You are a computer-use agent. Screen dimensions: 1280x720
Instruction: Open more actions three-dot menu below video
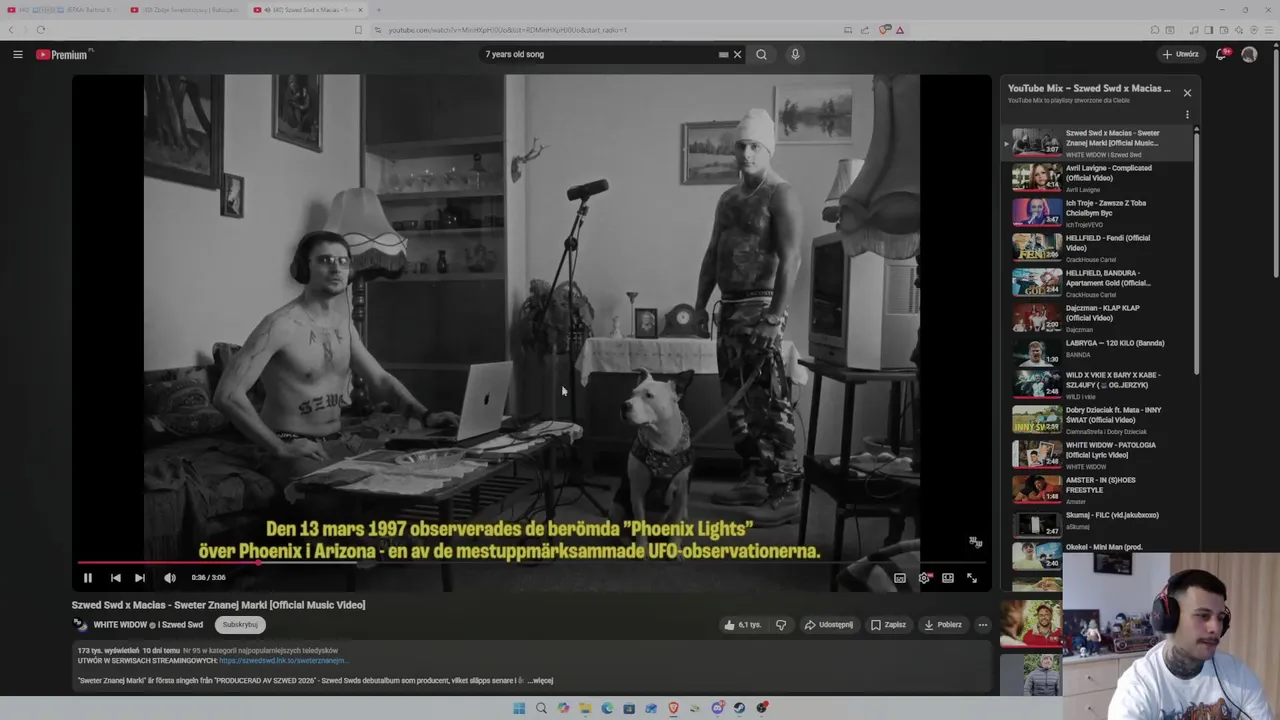[x=983, y=625]
